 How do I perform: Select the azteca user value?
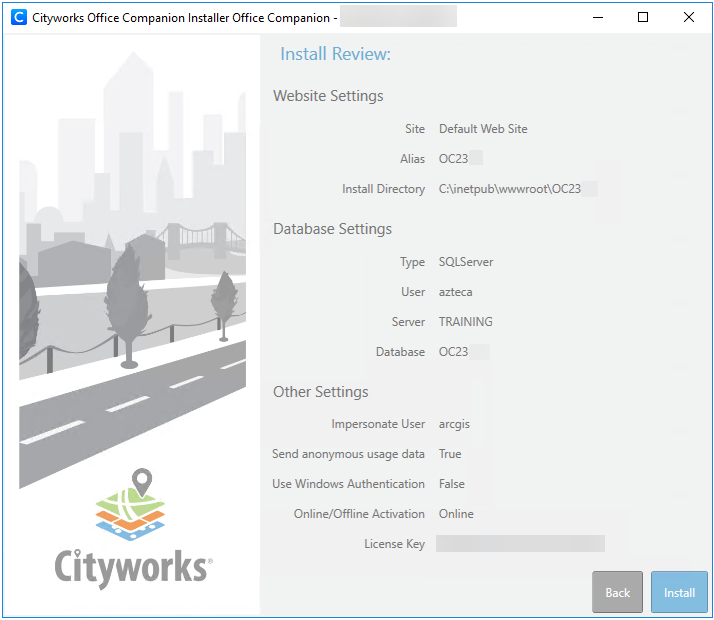[455, 292]
